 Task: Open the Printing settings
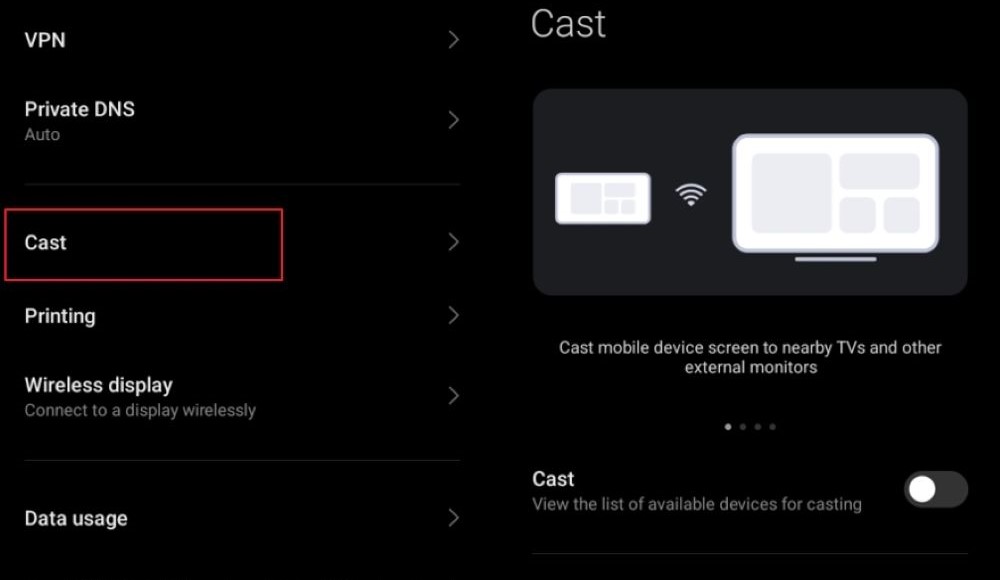242,316
